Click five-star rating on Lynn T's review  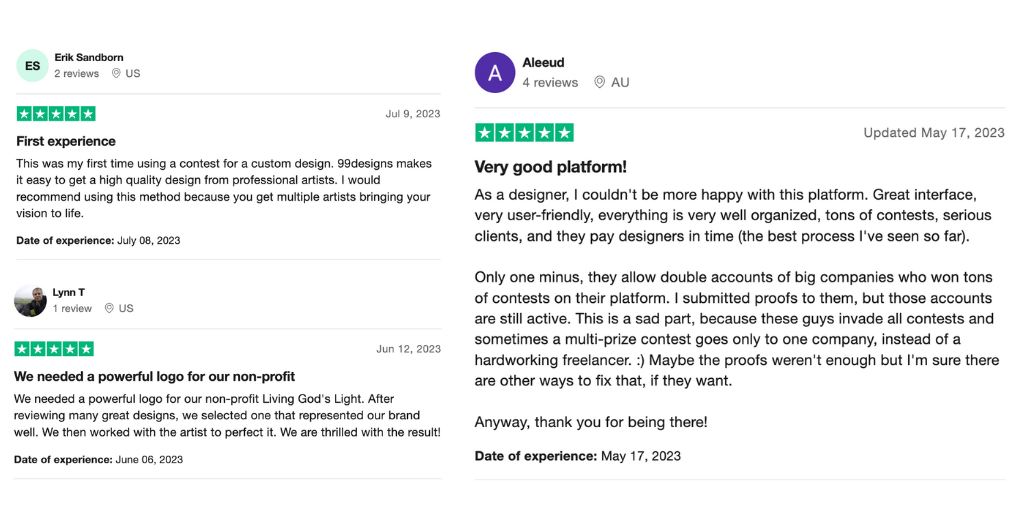(54, 349)
